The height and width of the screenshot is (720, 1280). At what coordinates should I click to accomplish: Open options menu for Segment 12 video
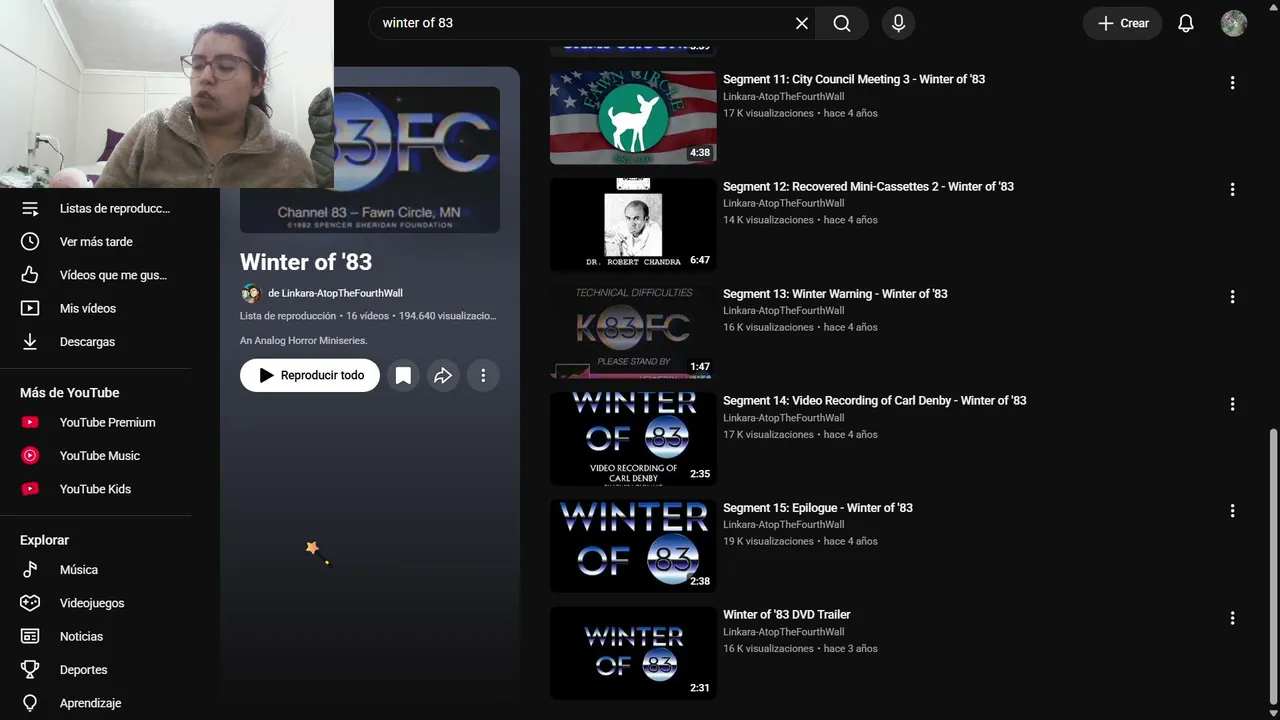(1232, 190)
